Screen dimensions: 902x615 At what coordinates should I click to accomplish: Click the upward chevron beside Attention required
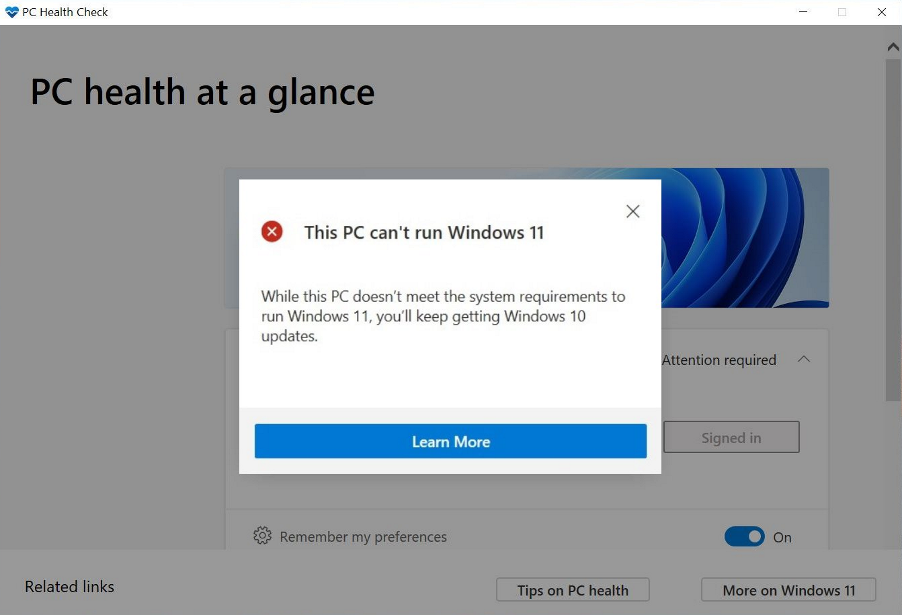[x=804, y=359]
